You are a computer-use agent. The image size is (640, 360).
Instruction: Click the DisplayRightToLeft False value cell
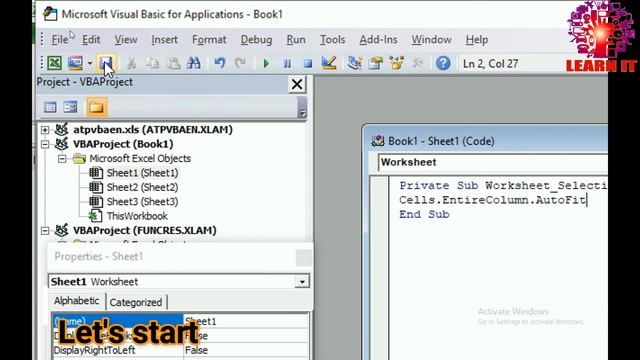[246, 350]
